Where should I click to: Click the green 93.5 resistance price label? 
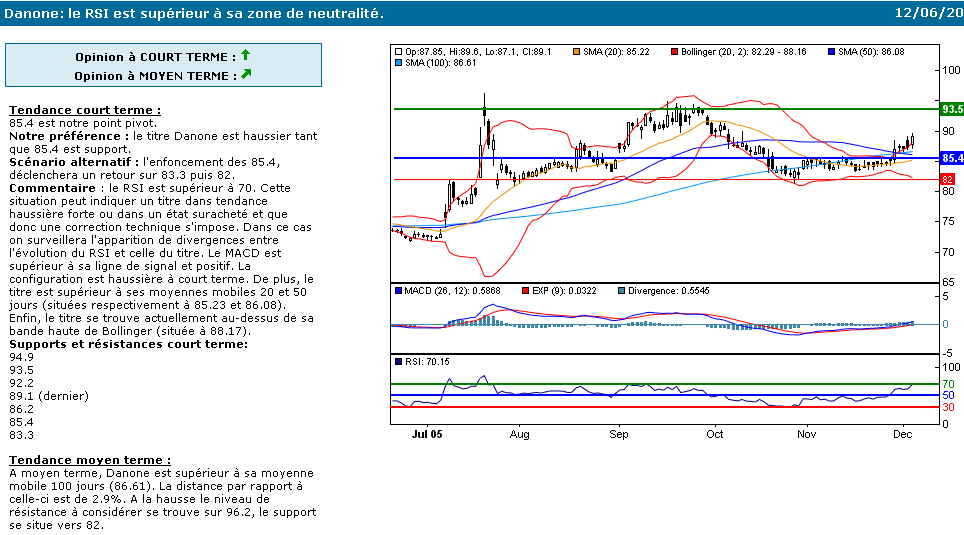click(952, 109)
